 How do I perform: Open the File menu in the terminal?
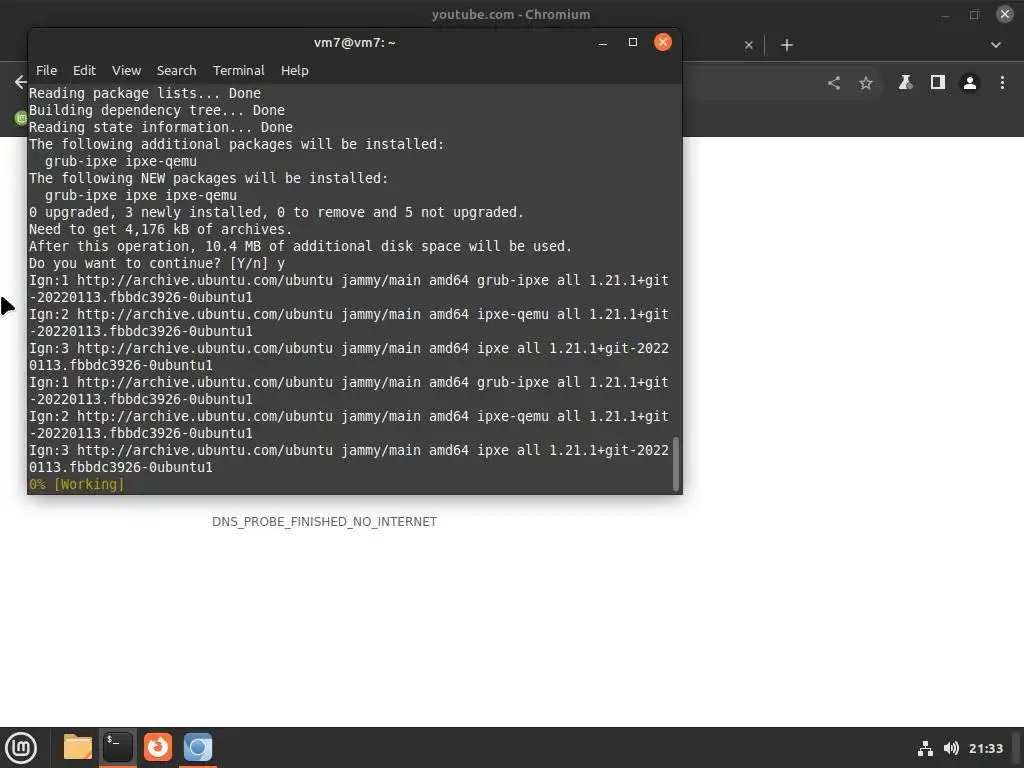(x=46, y=71)
